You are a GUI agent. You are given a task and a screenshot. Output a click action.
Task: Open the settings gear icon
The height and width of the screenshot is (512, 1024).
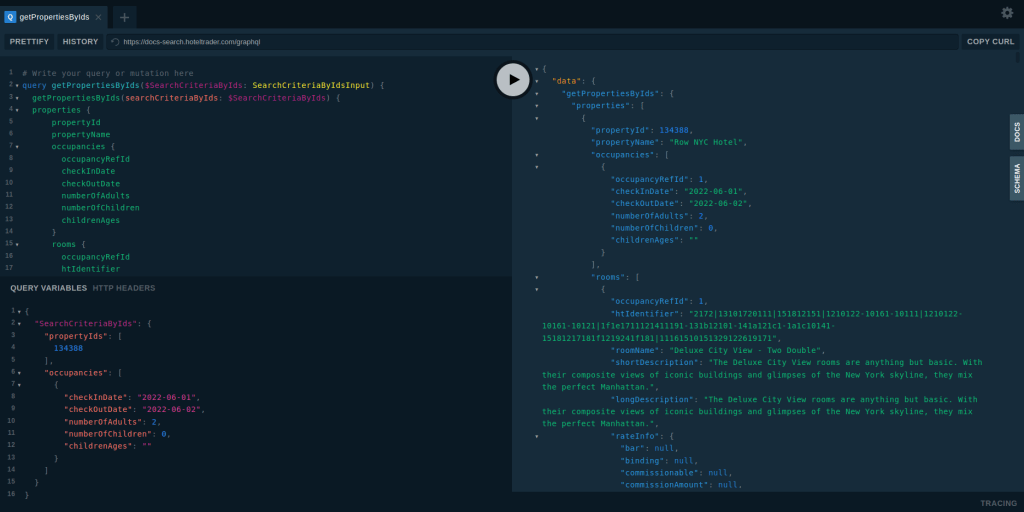1007,13
